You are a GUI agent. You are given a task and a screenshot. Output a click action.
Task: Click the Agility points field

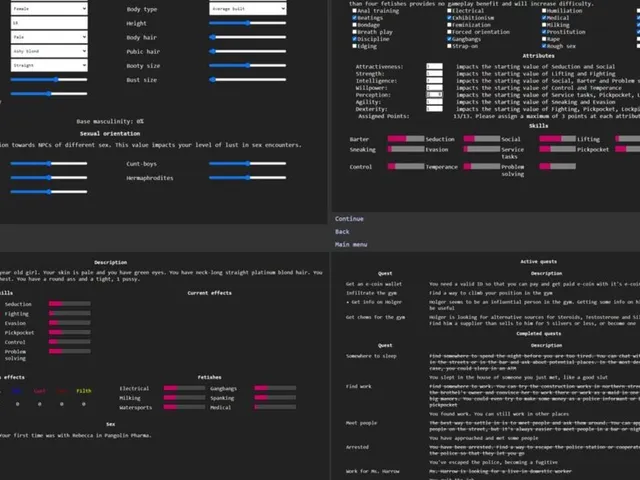[434, 102]
